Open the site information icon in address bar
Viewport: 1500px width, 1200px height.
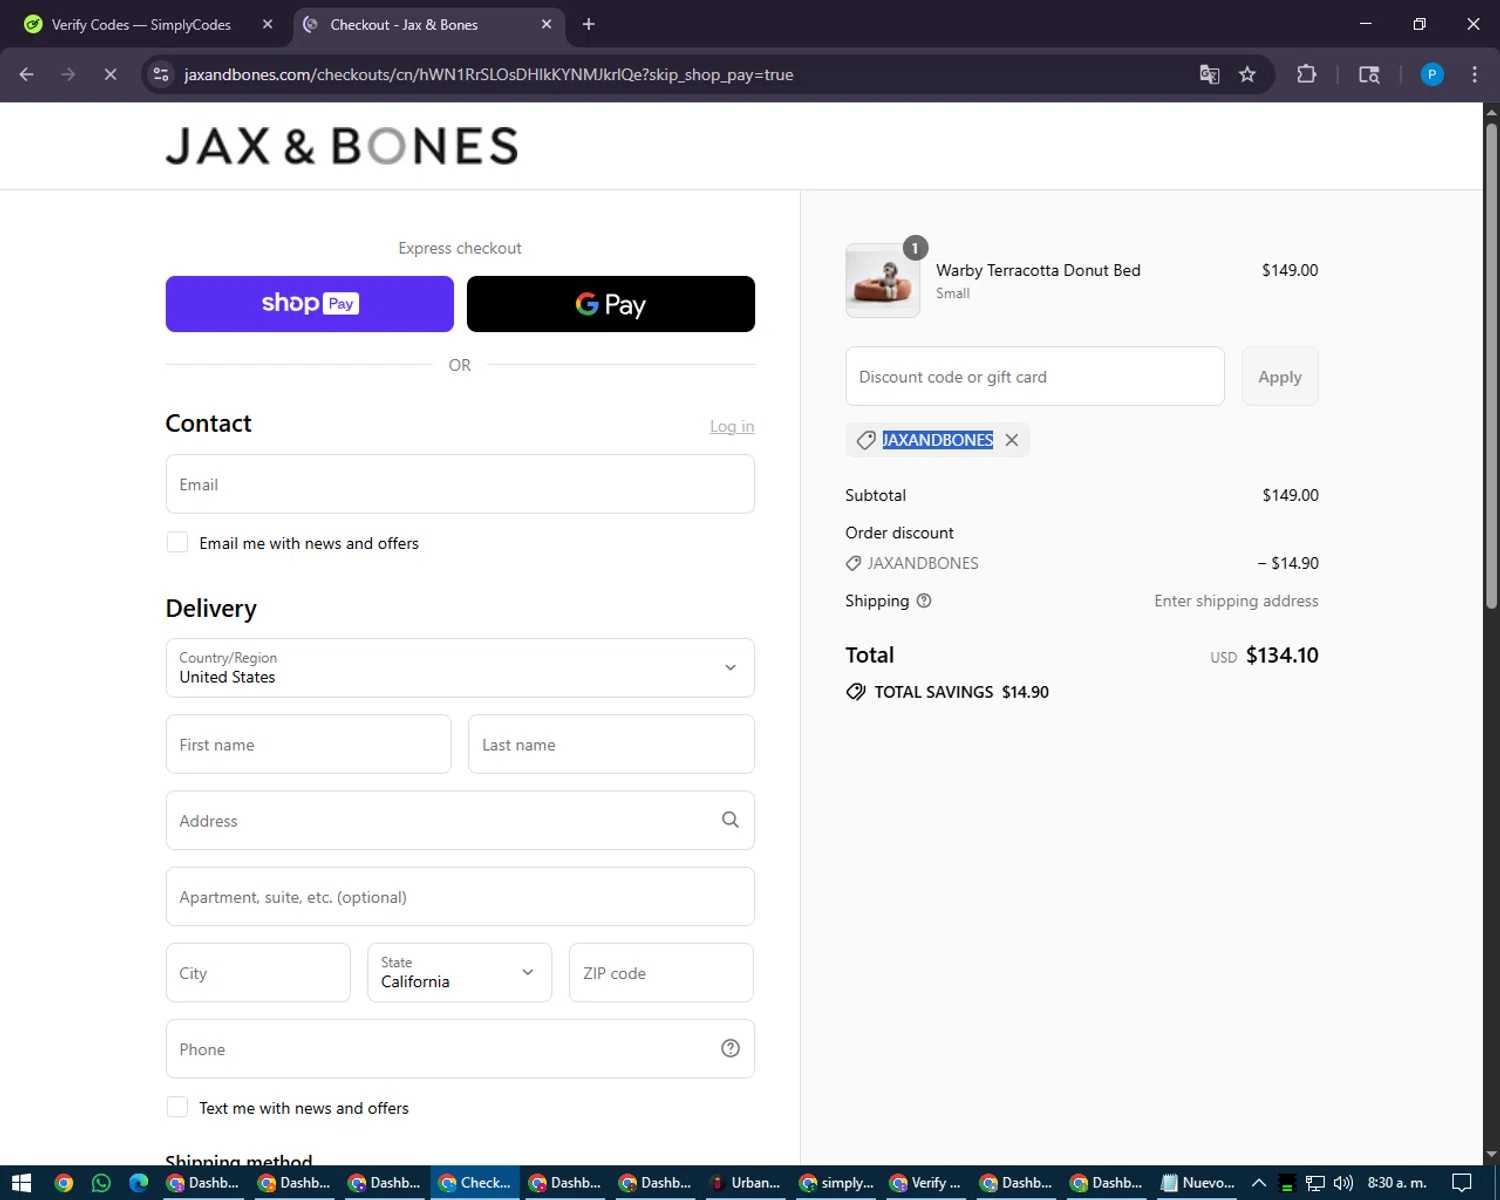[161, 74]
